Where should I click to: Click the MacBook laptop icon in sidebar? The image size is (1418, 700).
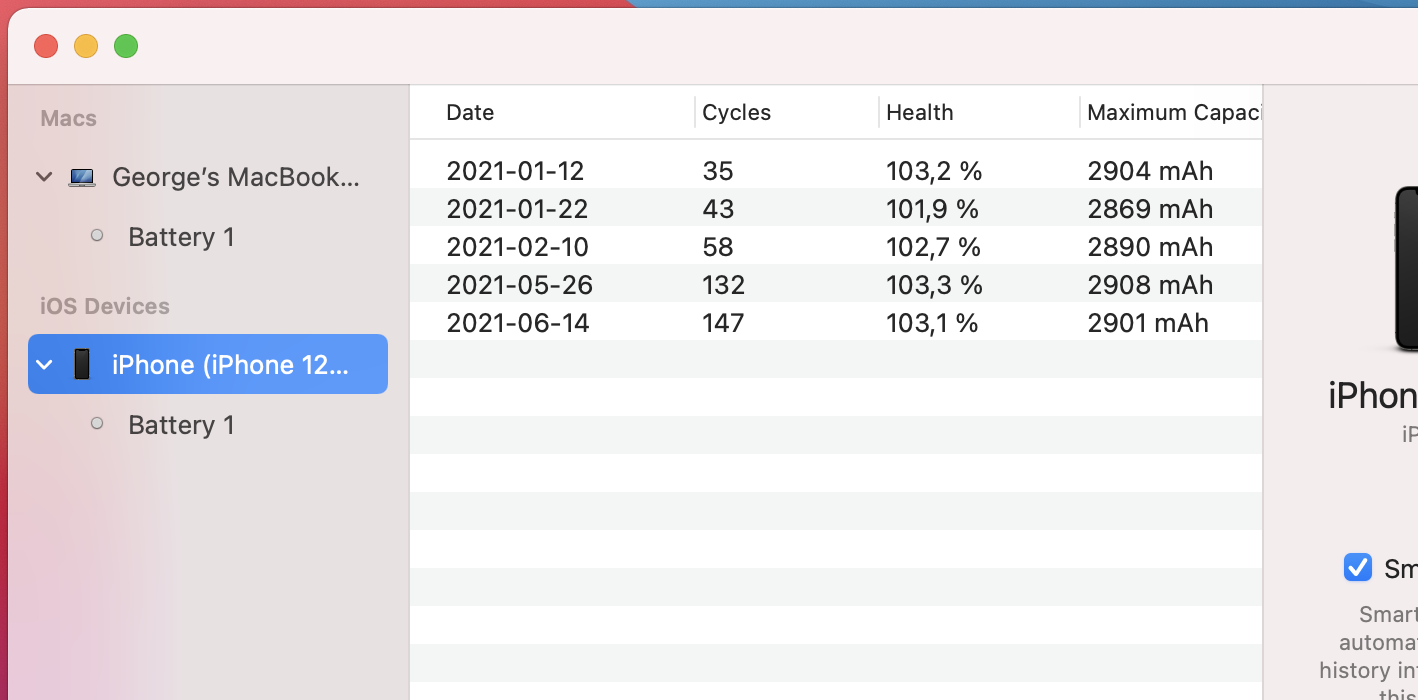[x=82, y=178]
